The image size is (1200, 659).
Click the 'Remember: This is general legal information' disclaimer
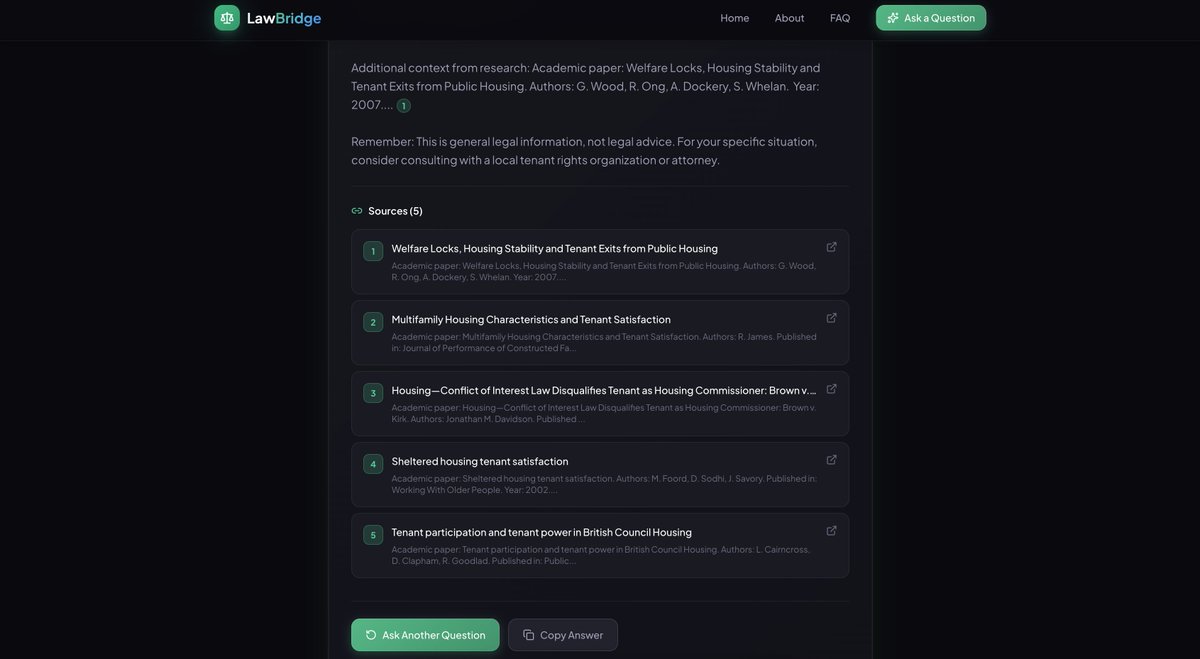(584, 150)
